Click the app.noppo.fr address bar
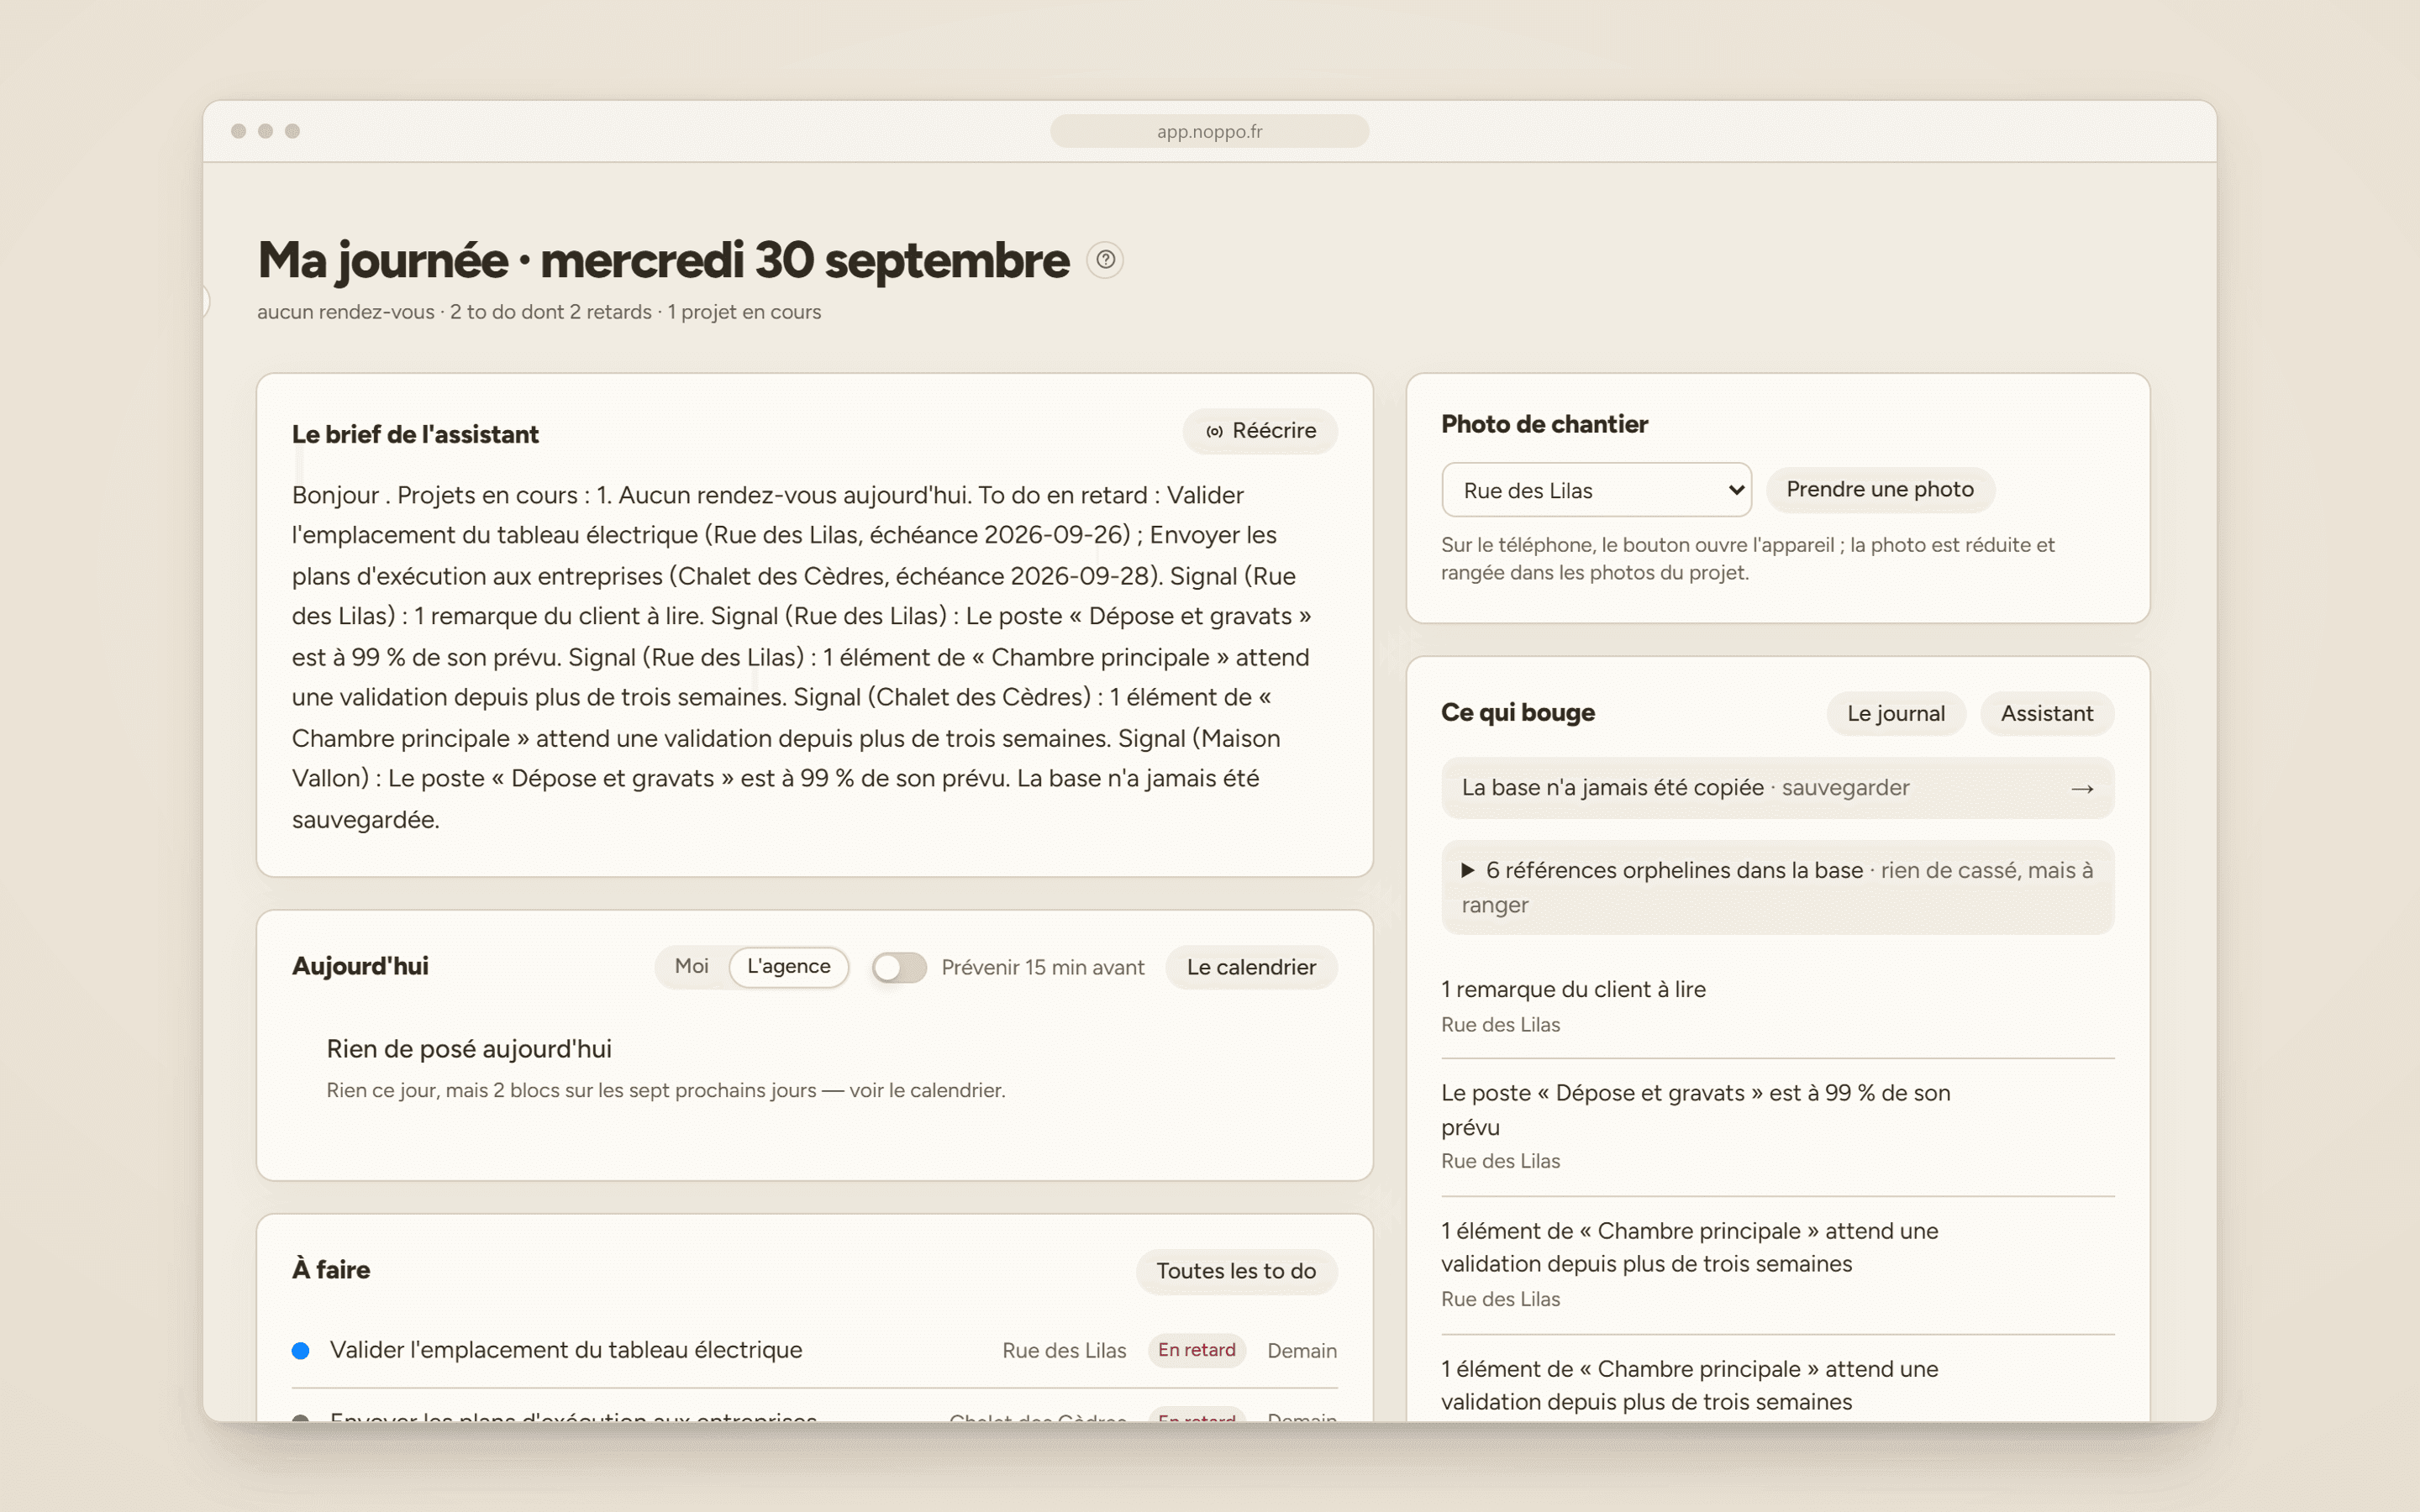2420x1512 pixels. (x=1209, y=131)
